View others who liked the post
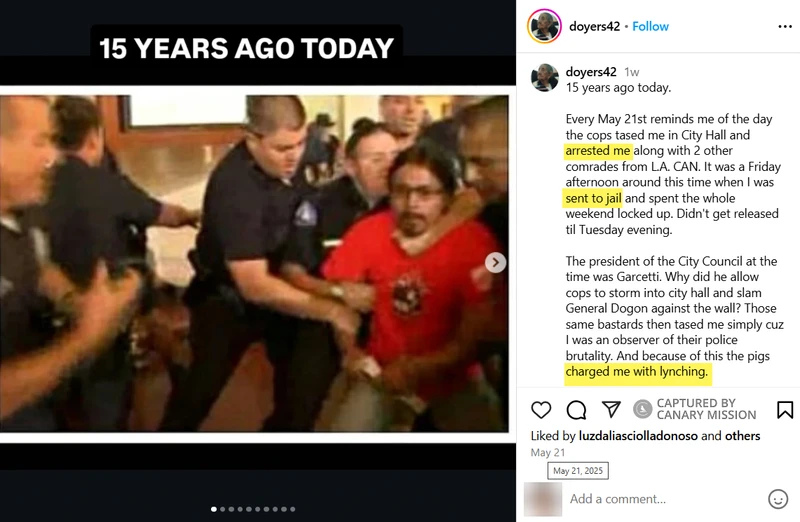The height and width of the screenshot is (522, 800). [742, 436]
